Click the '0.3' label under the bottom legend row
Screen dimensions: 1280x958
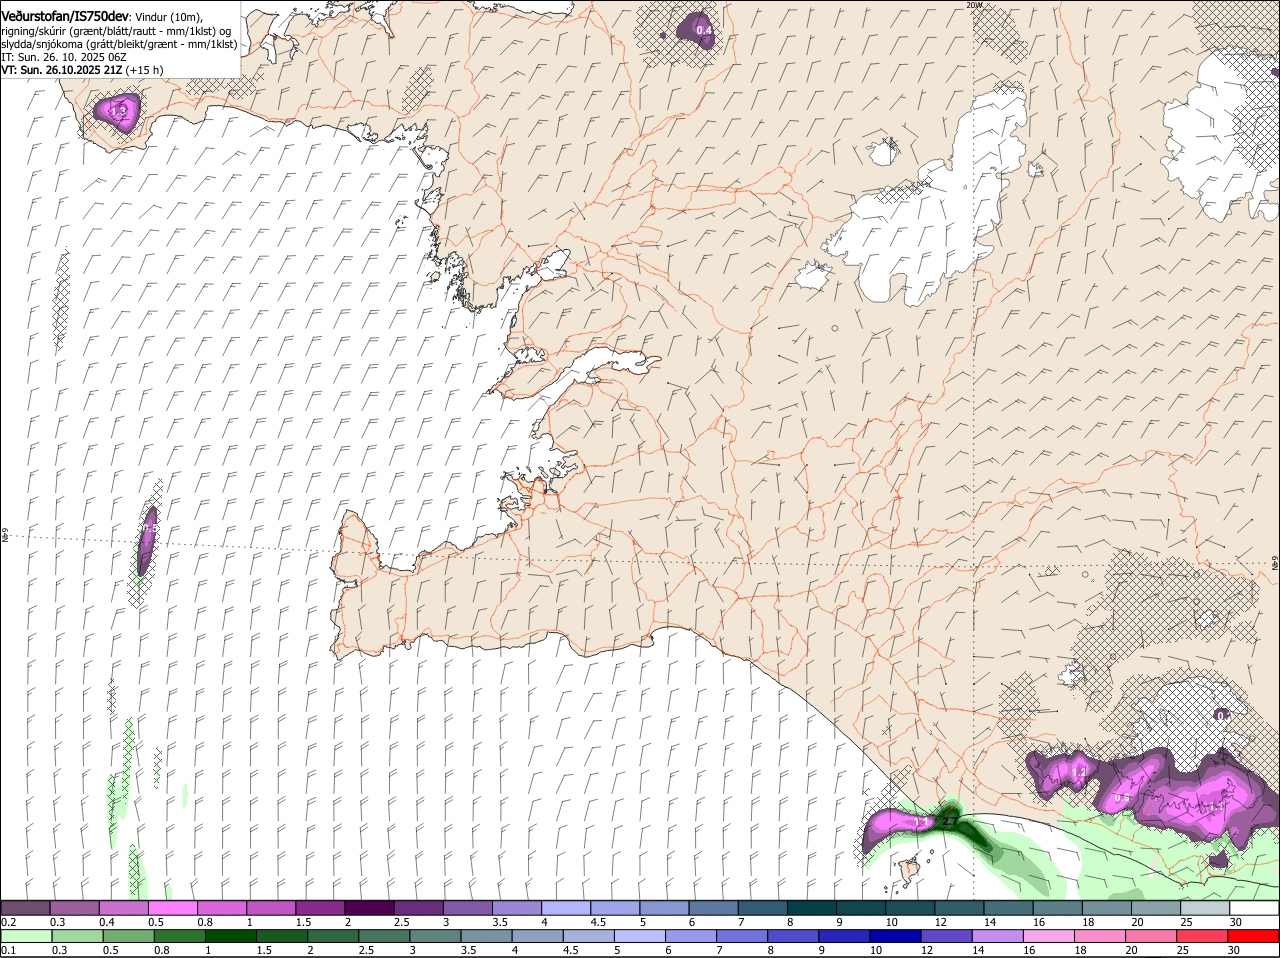(x=59, y=950)
